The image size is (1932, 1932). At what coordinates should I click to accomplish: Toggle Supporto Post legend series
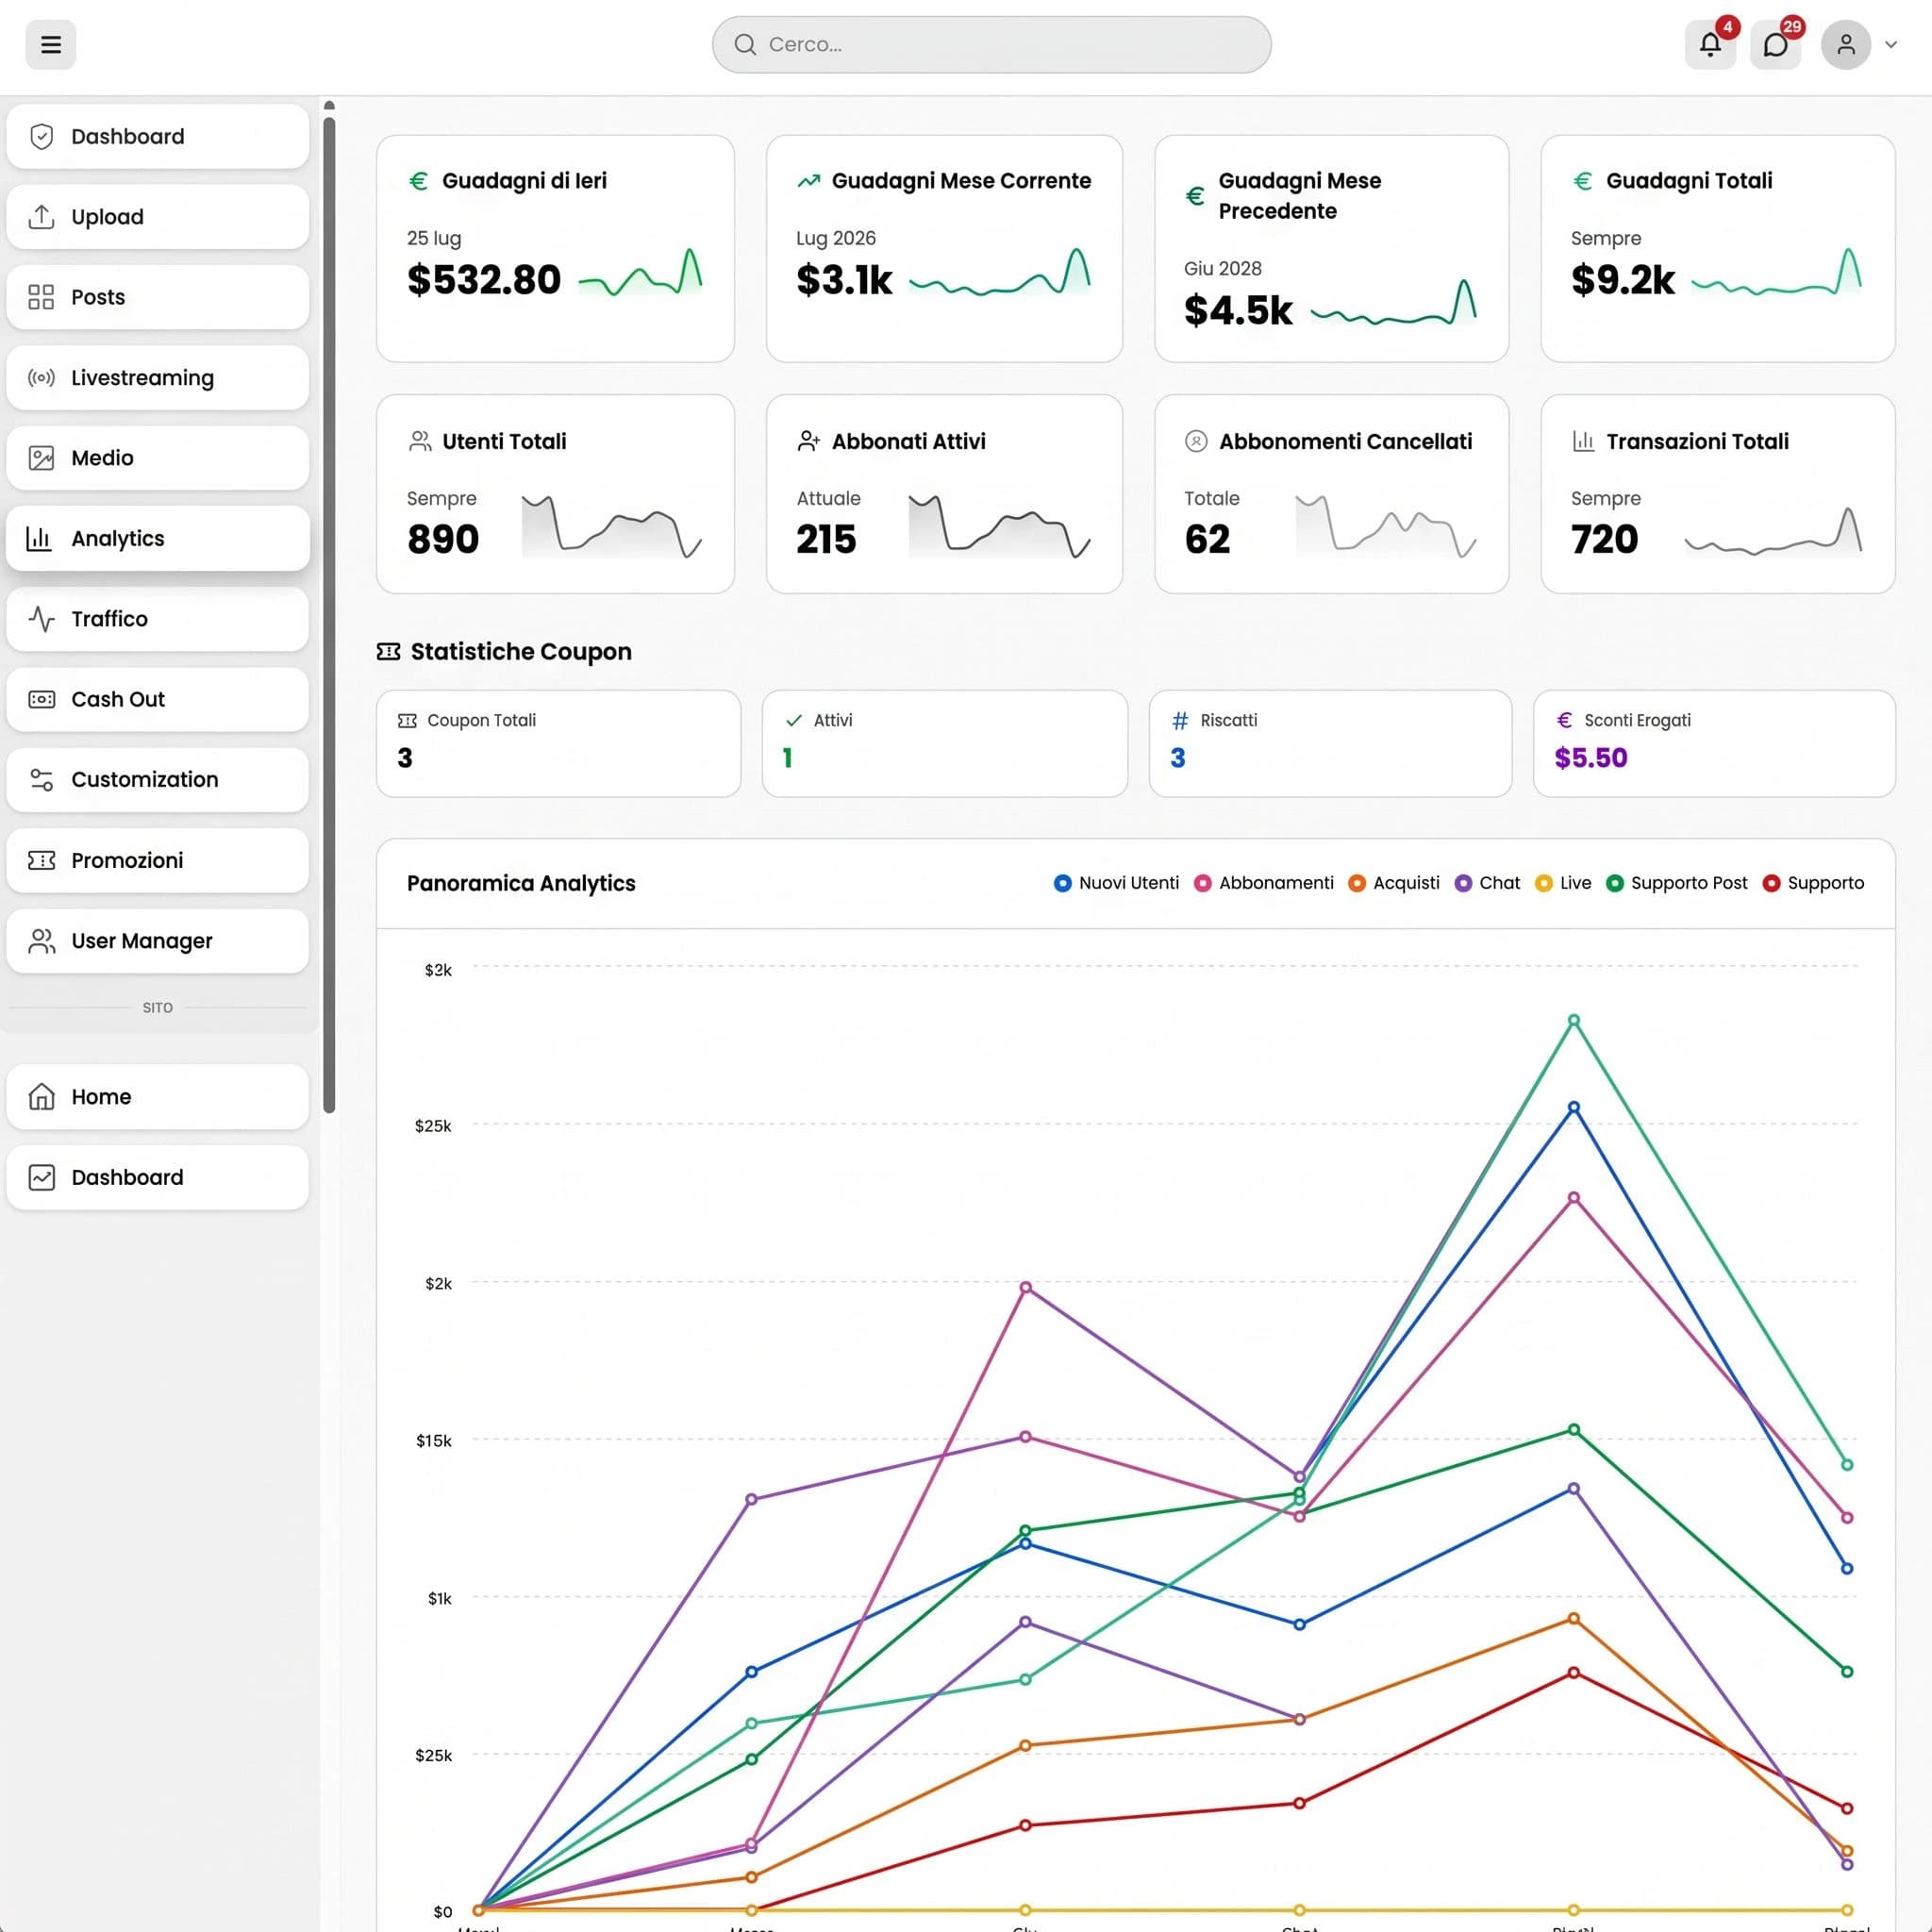pos(1677,883)
